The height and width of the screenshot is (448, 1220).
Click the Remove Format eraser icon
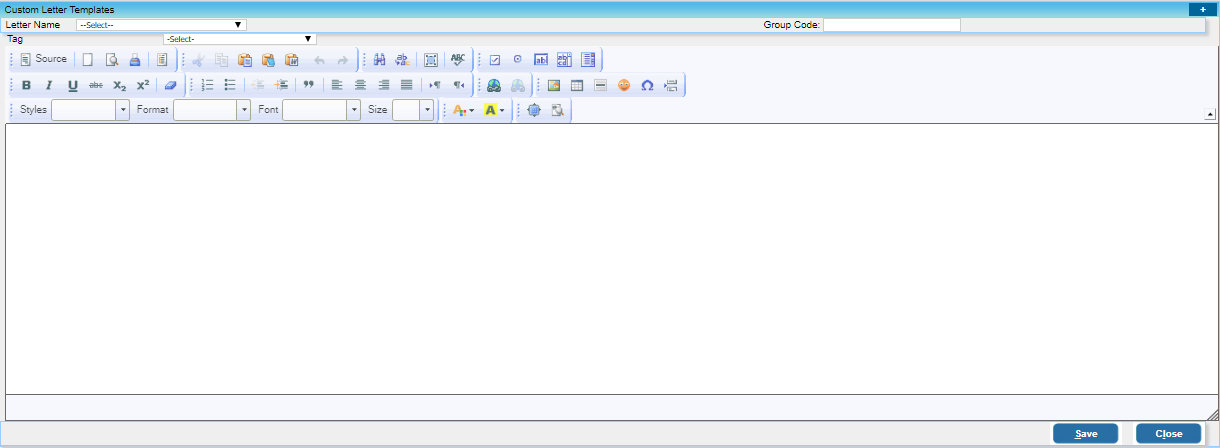[x=170, y=86]
